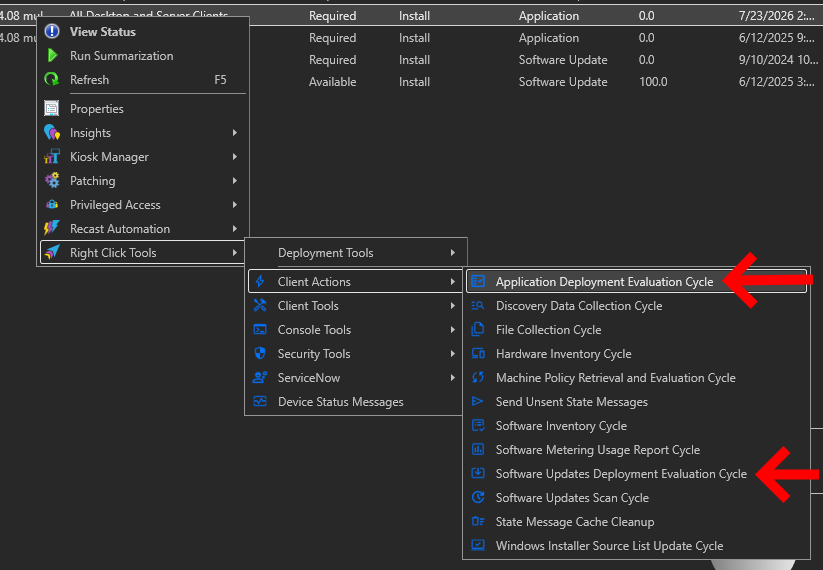Choose the Refresh menu entry
Image resolution: width=823 pixels, height=570 pixels.
143,80
